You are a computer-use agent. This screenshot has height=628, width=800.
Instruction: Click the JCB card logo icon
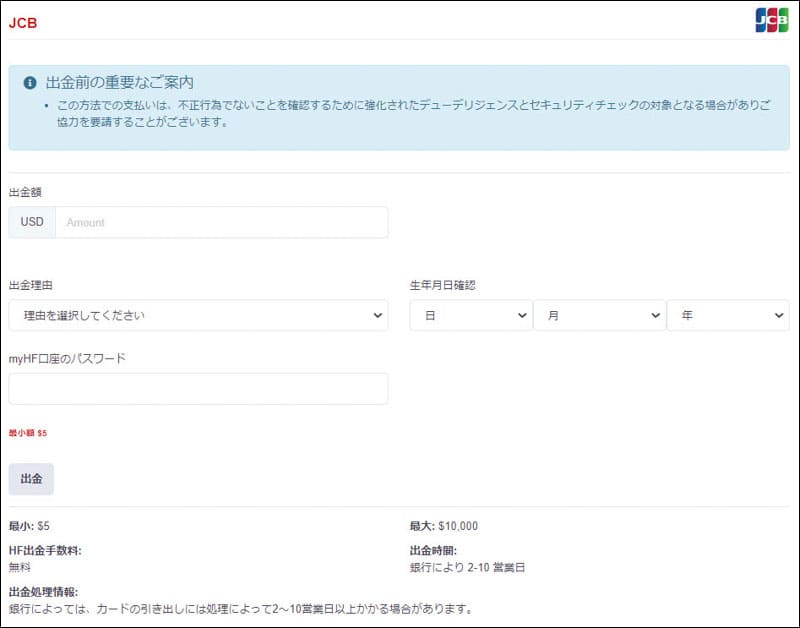click(771, 20)
